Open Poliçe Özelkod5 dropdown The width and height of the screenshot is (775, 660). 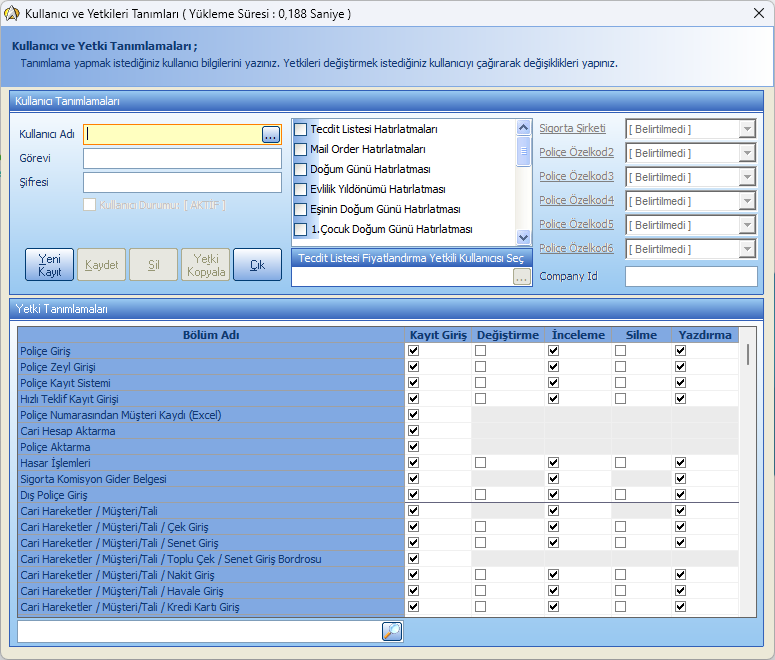point(747,225)
